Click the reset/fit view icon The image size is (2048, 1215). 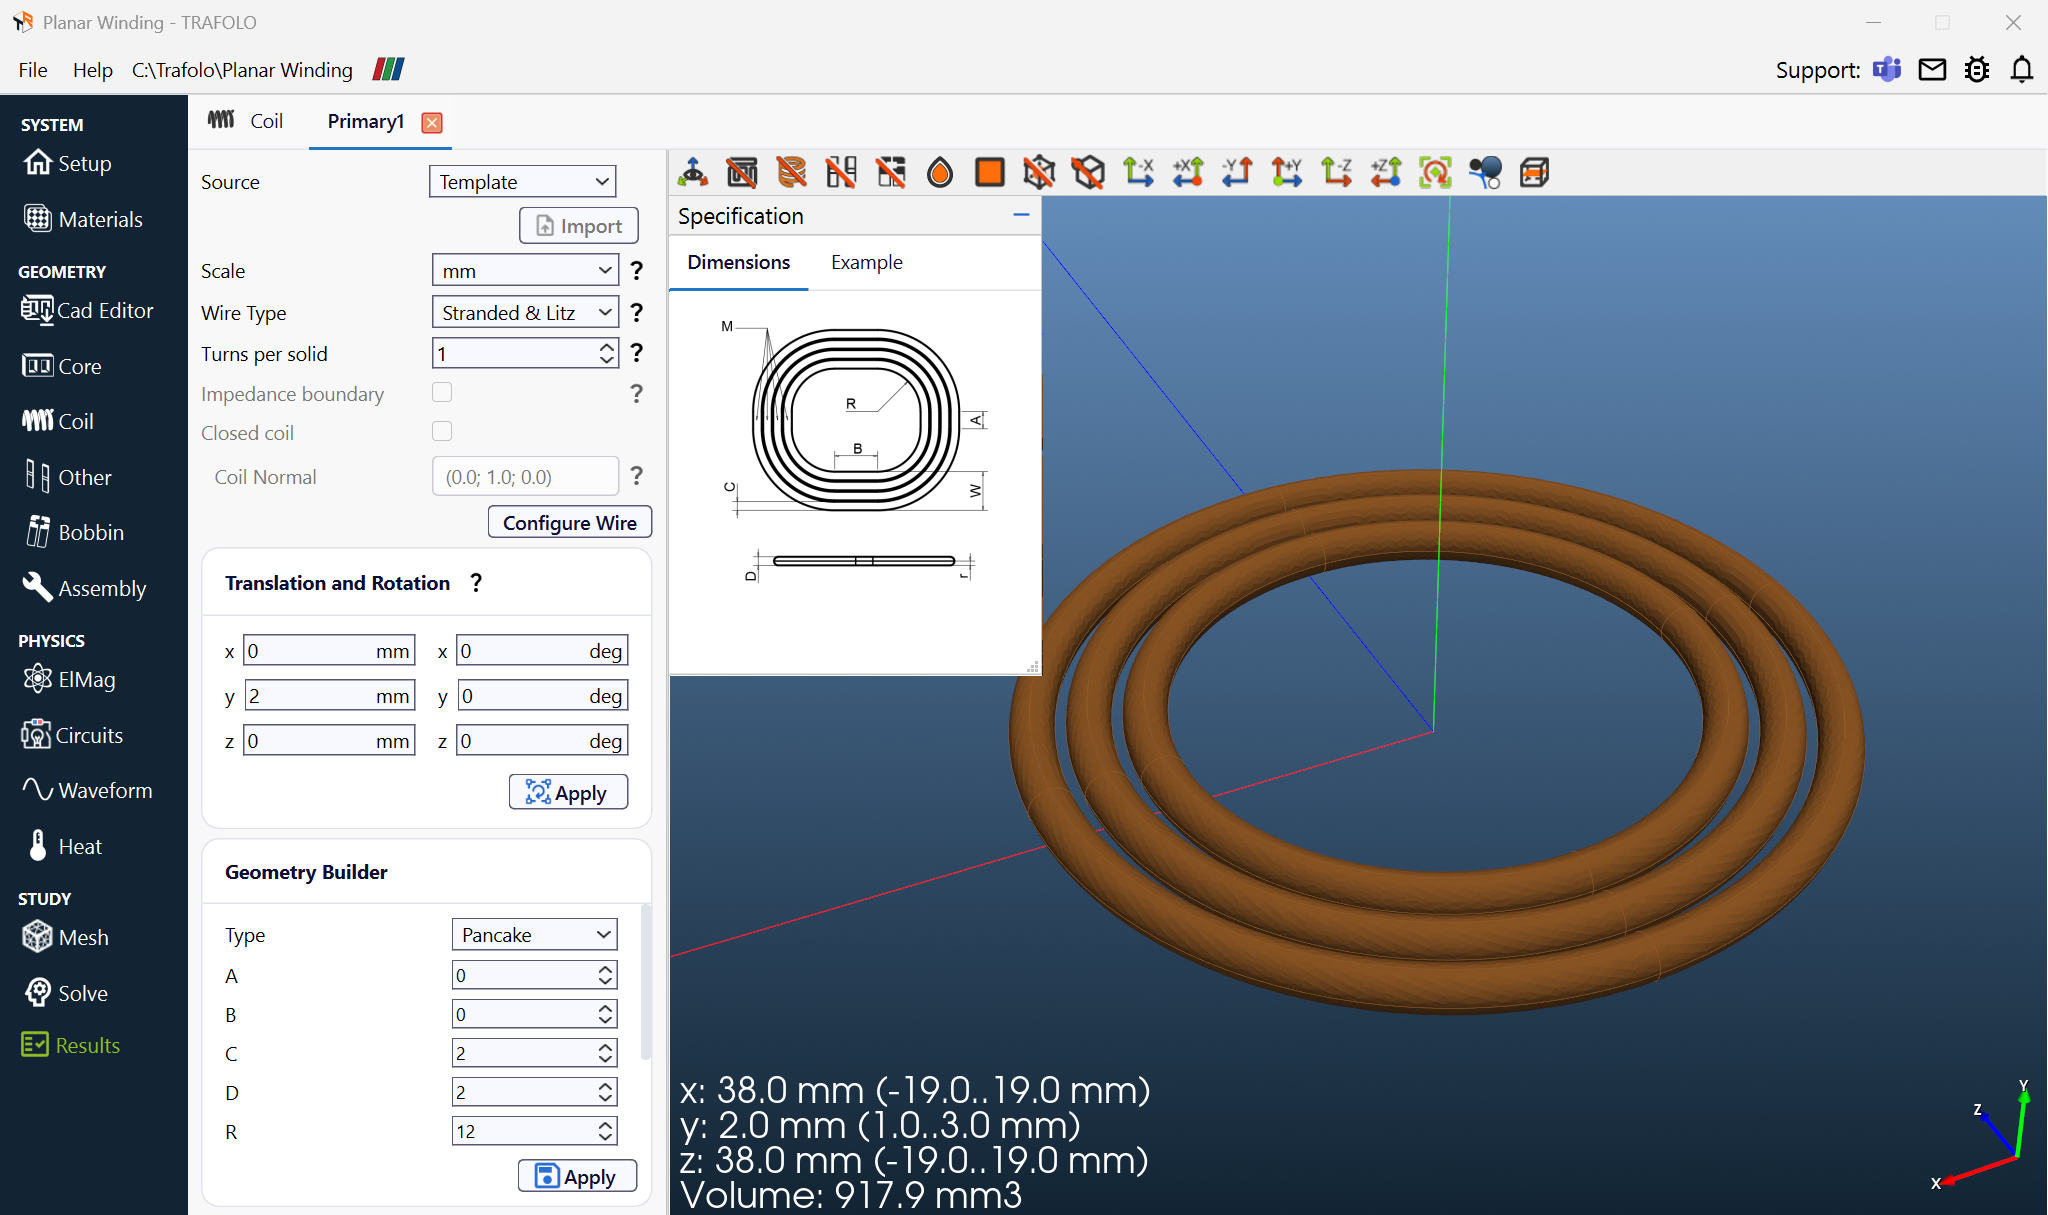1435,172
